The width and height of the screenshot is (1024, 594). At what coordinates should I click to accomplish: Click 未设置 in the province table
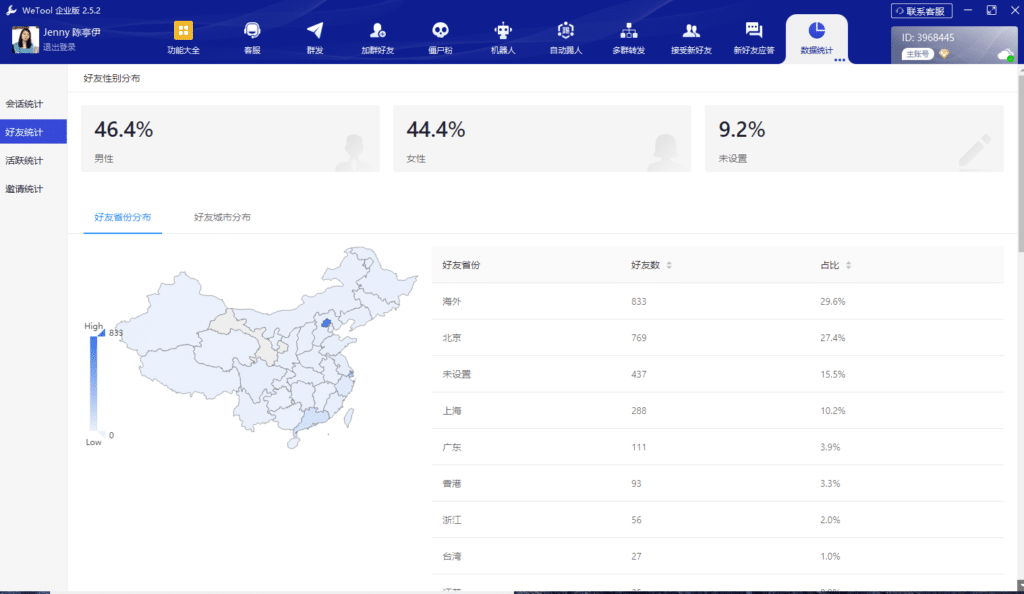click(456, 375)
